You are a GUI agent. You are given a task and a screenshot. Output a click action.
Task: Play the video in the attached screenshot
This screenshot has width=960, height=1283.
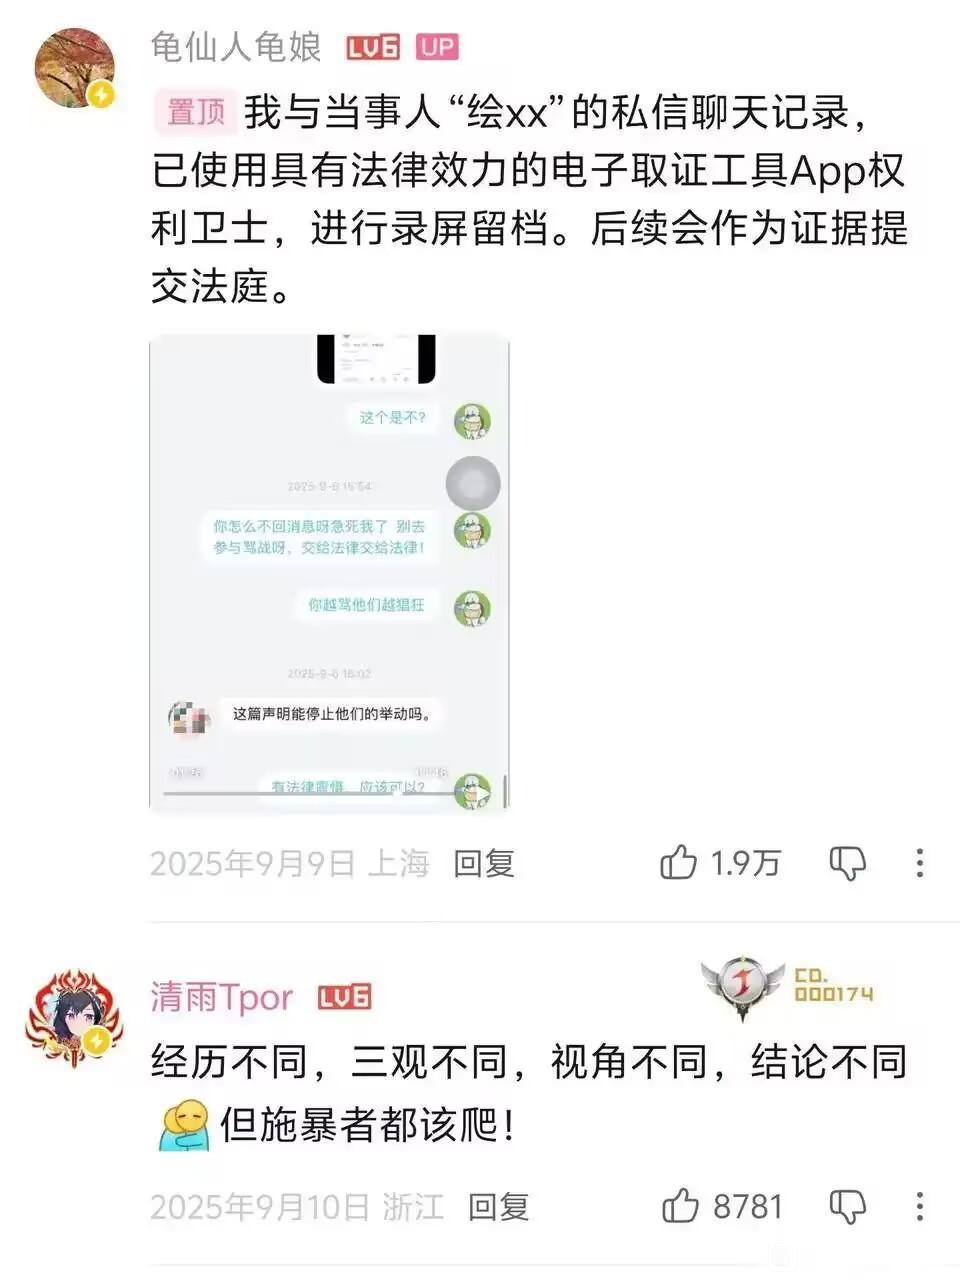(484, 793)
